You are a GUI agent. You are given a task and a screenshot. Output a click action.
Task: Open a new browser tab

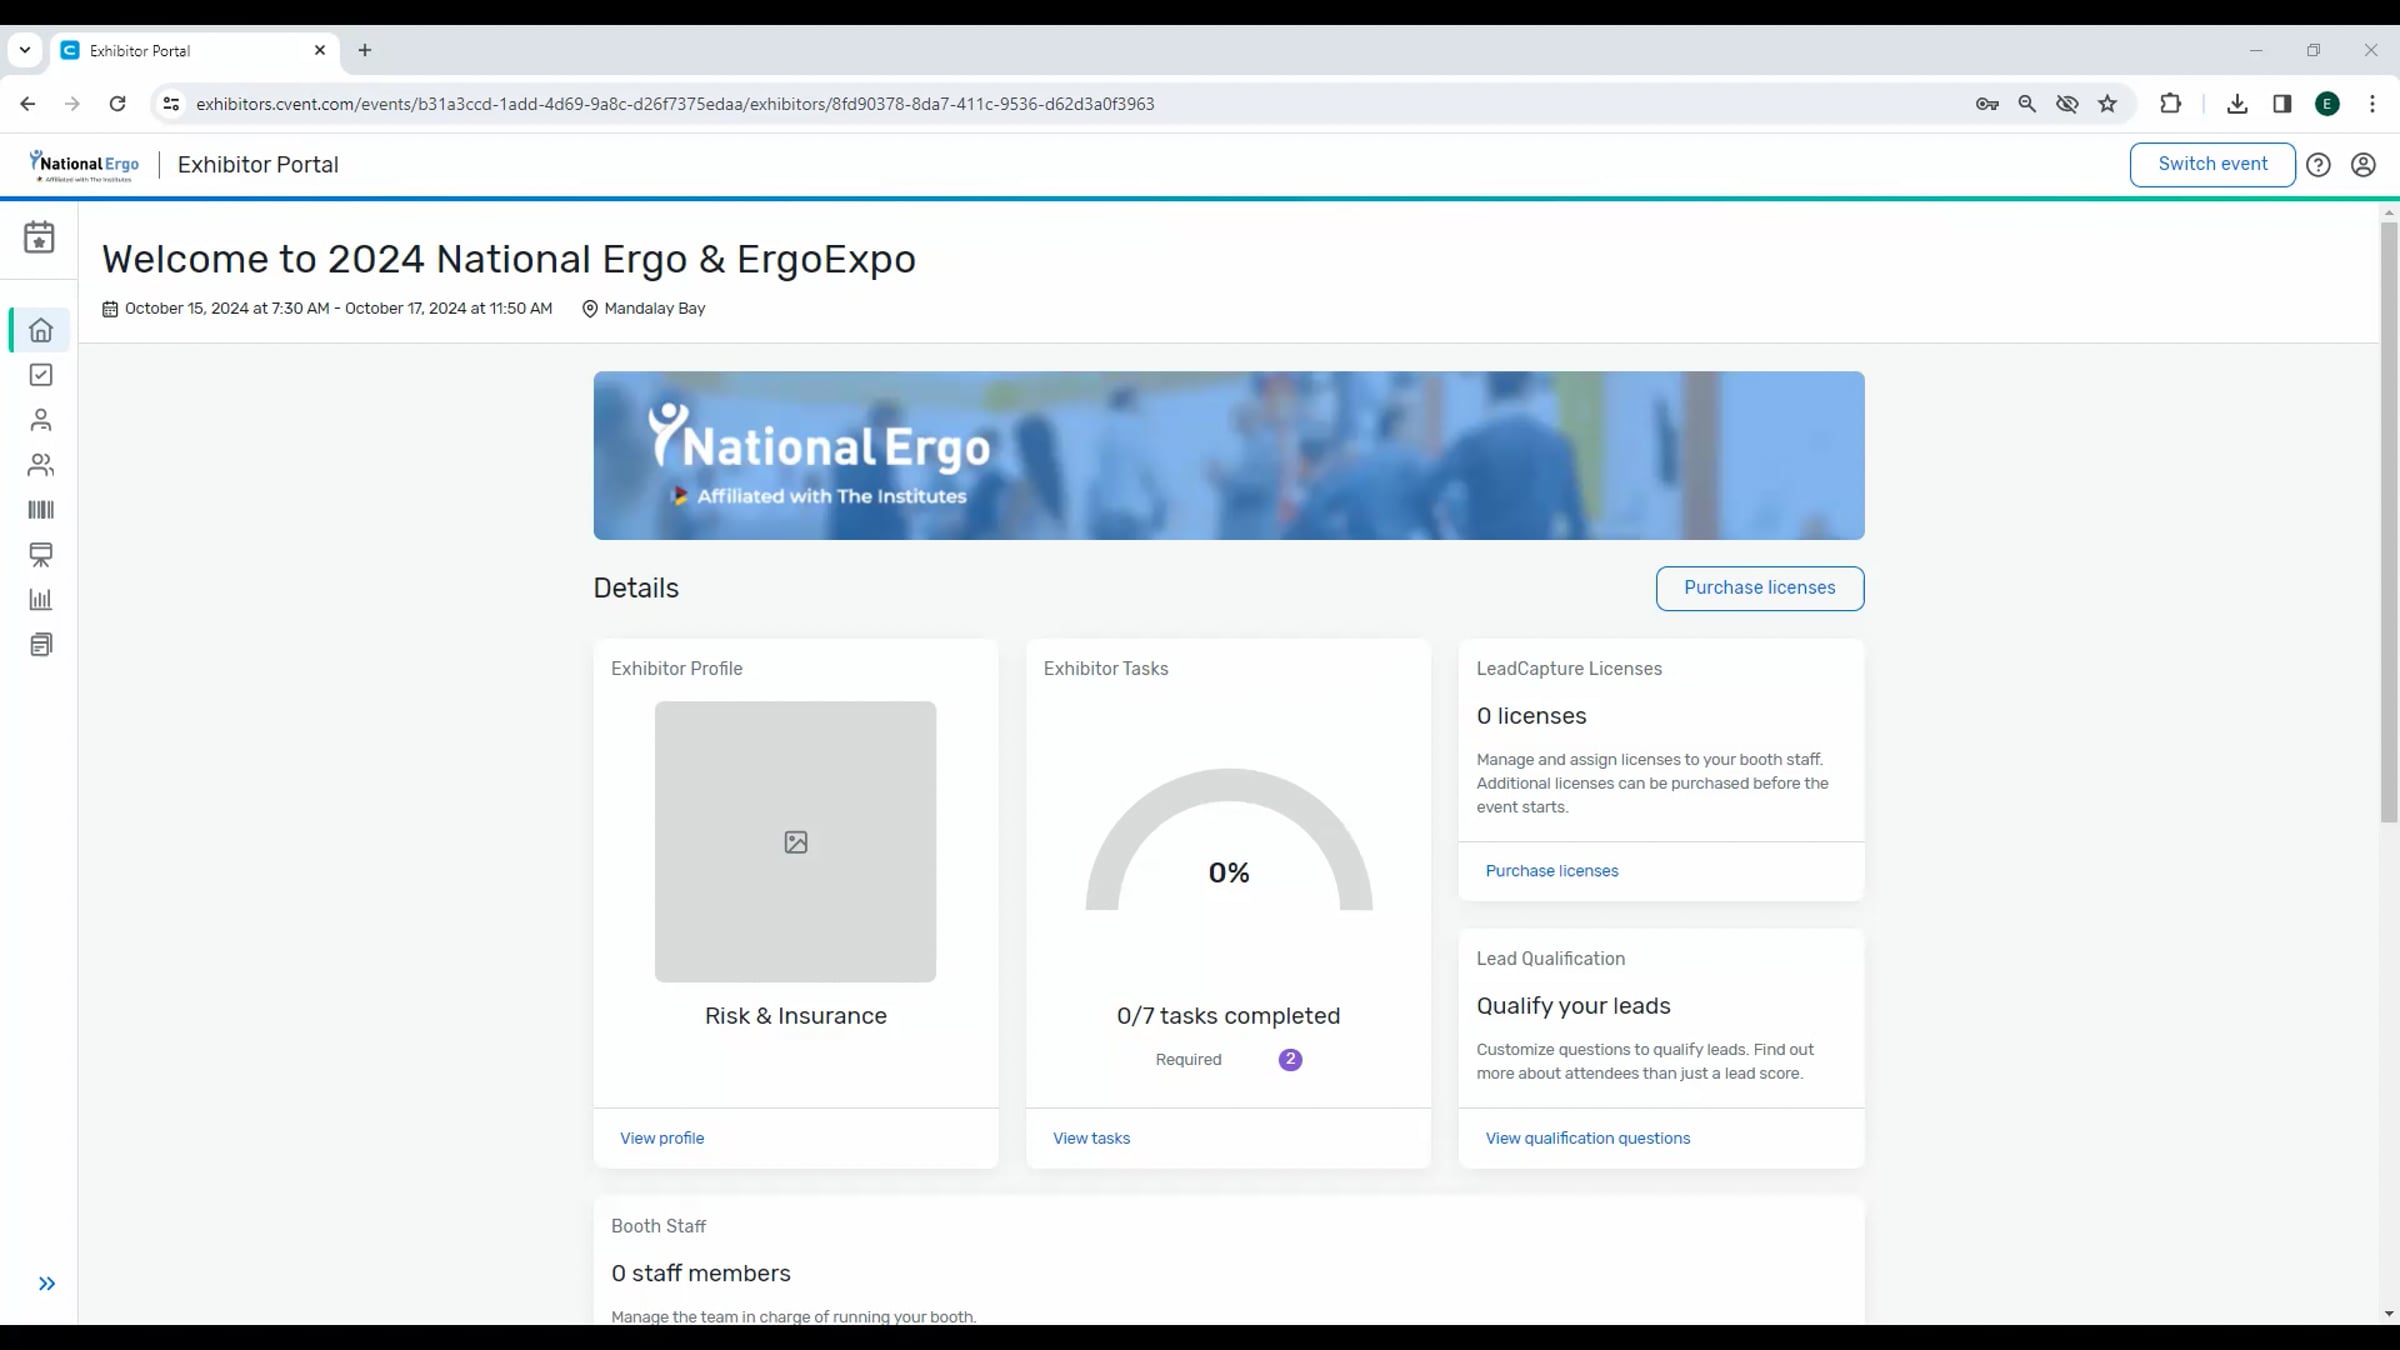[365, 50]
